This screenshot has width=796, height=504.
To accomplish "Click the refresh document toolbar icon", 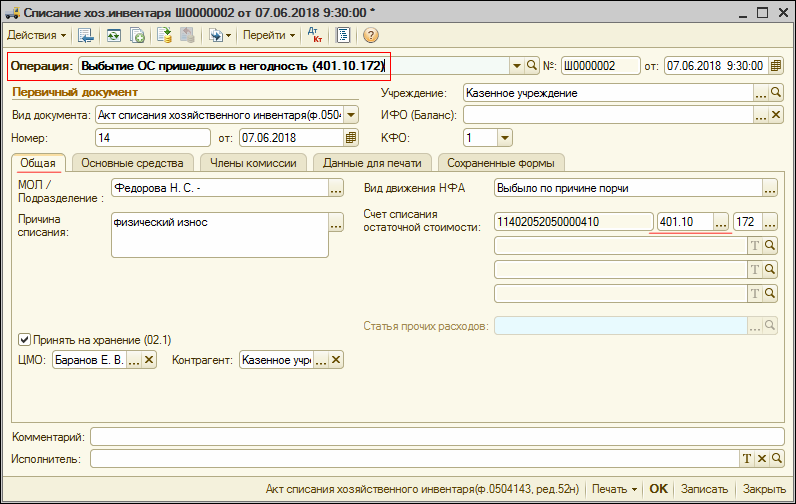I will (113, 36).
